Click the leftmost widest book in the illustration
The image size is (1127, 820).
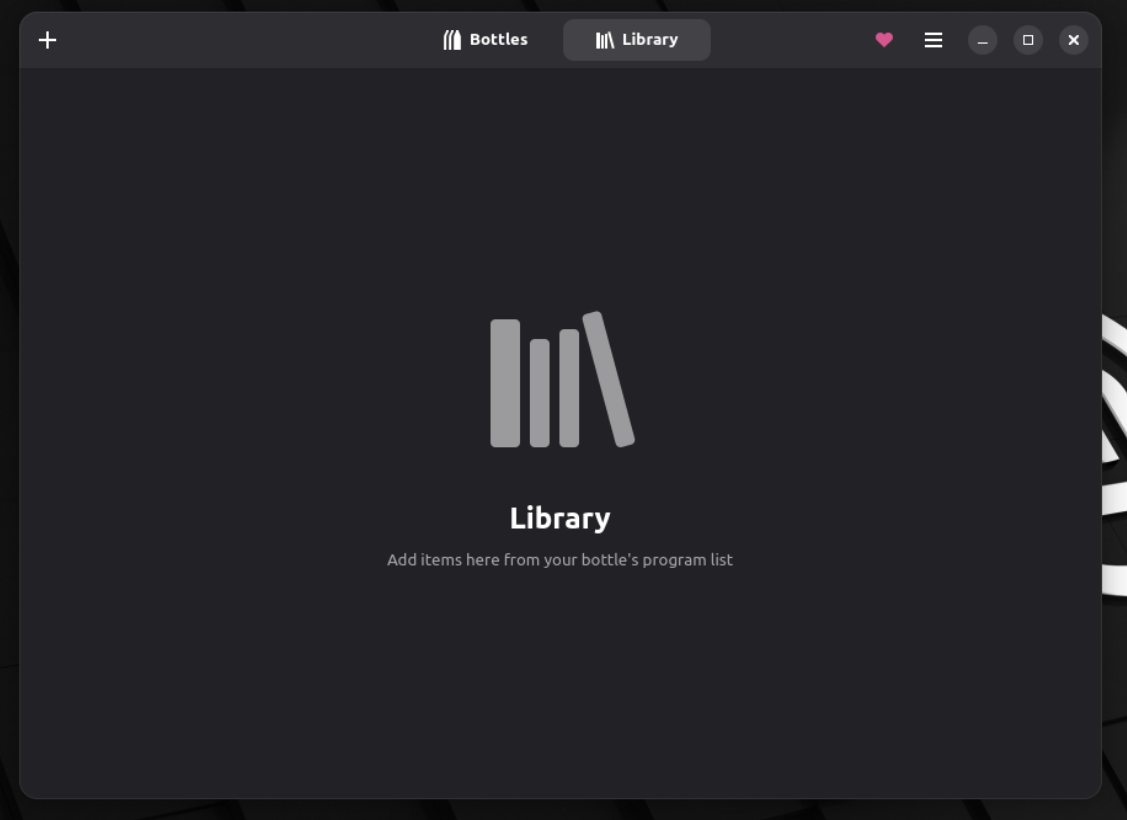pyautogui.click(x=505, y=383)
